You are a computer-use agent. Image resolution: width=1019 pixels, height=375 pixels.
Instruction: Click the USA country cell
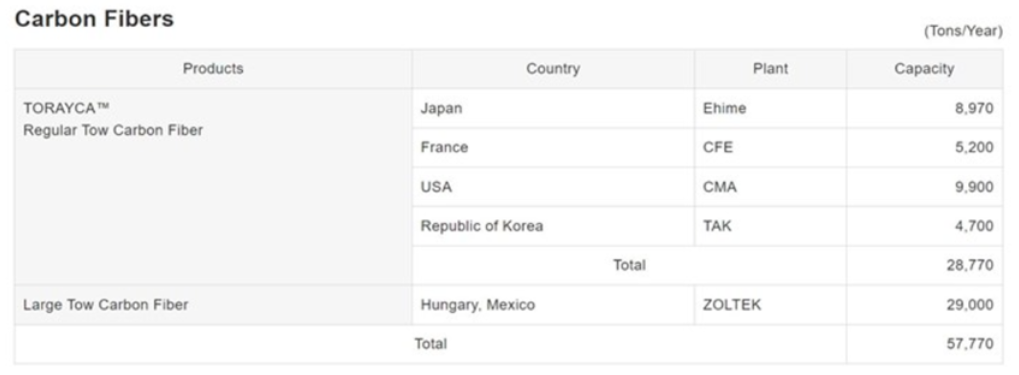tap(553, 187)
